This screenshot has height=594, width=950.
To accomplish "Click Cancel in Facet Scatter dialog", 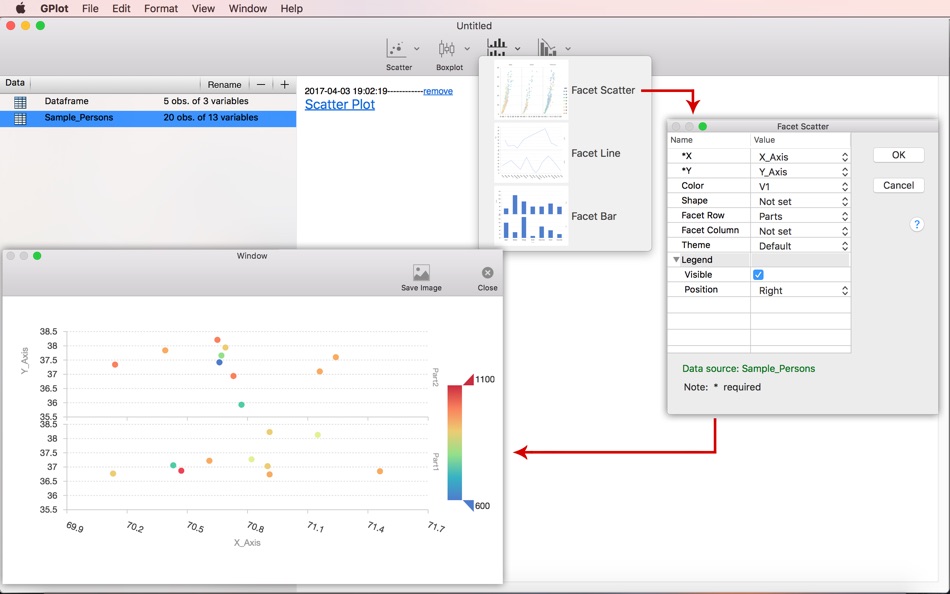I will click(x=899, y=185).
